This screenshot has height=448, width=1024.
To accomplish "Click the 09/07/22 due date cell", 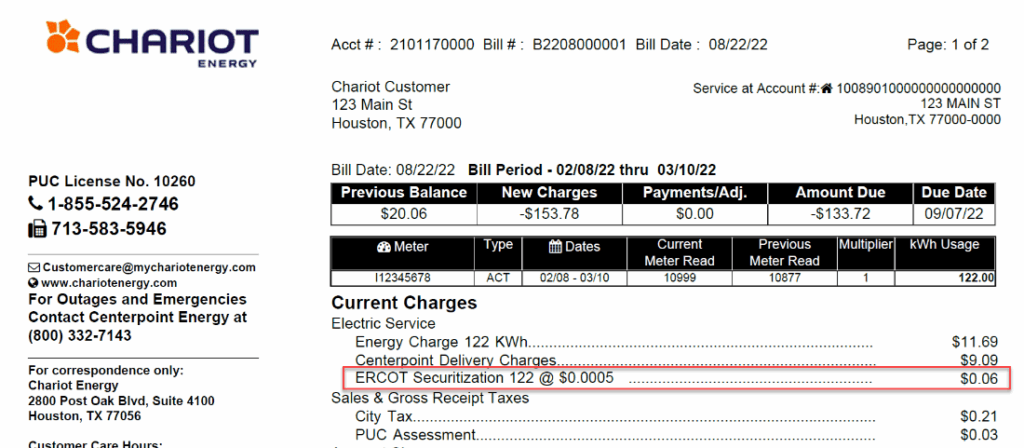I will [954, 214].
